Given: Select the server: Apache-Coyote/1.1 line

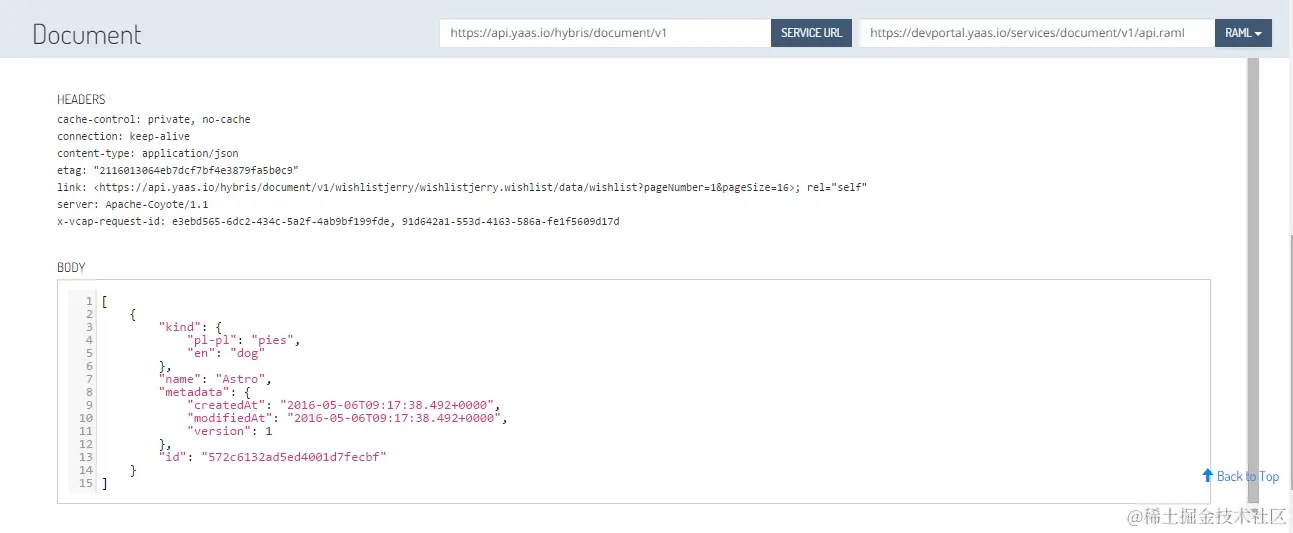Looking at the screenshot, I should [x=133, y=204].
